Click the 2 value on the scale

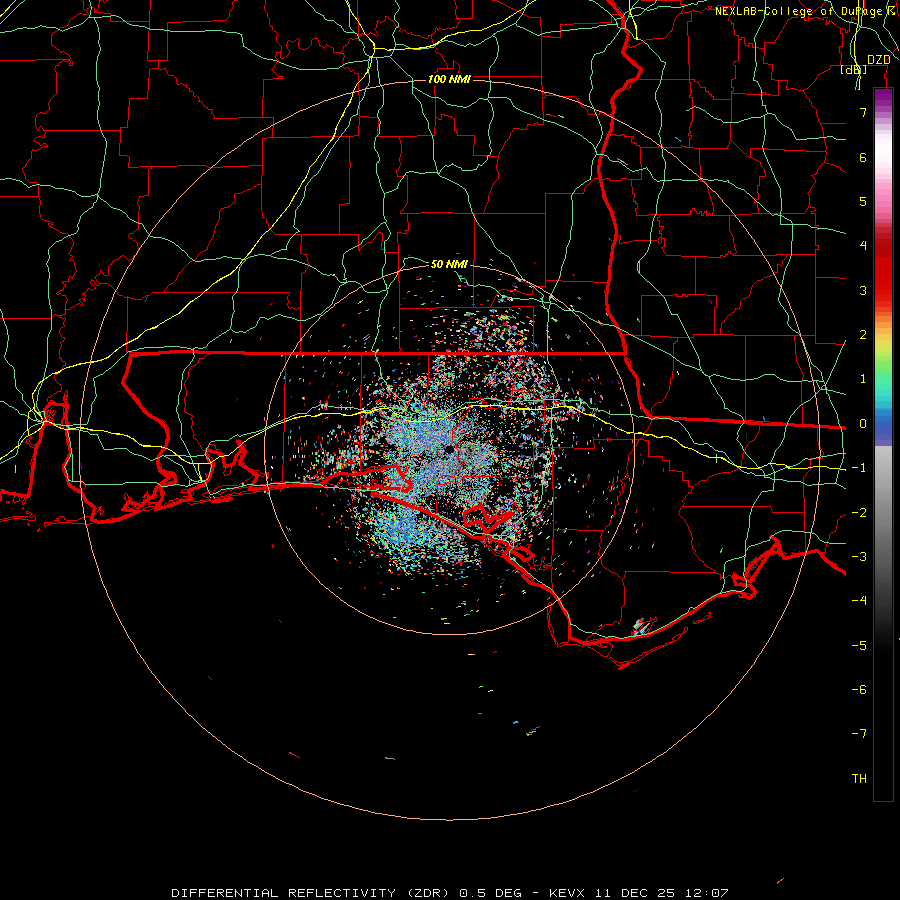click(x=863, y=335)
